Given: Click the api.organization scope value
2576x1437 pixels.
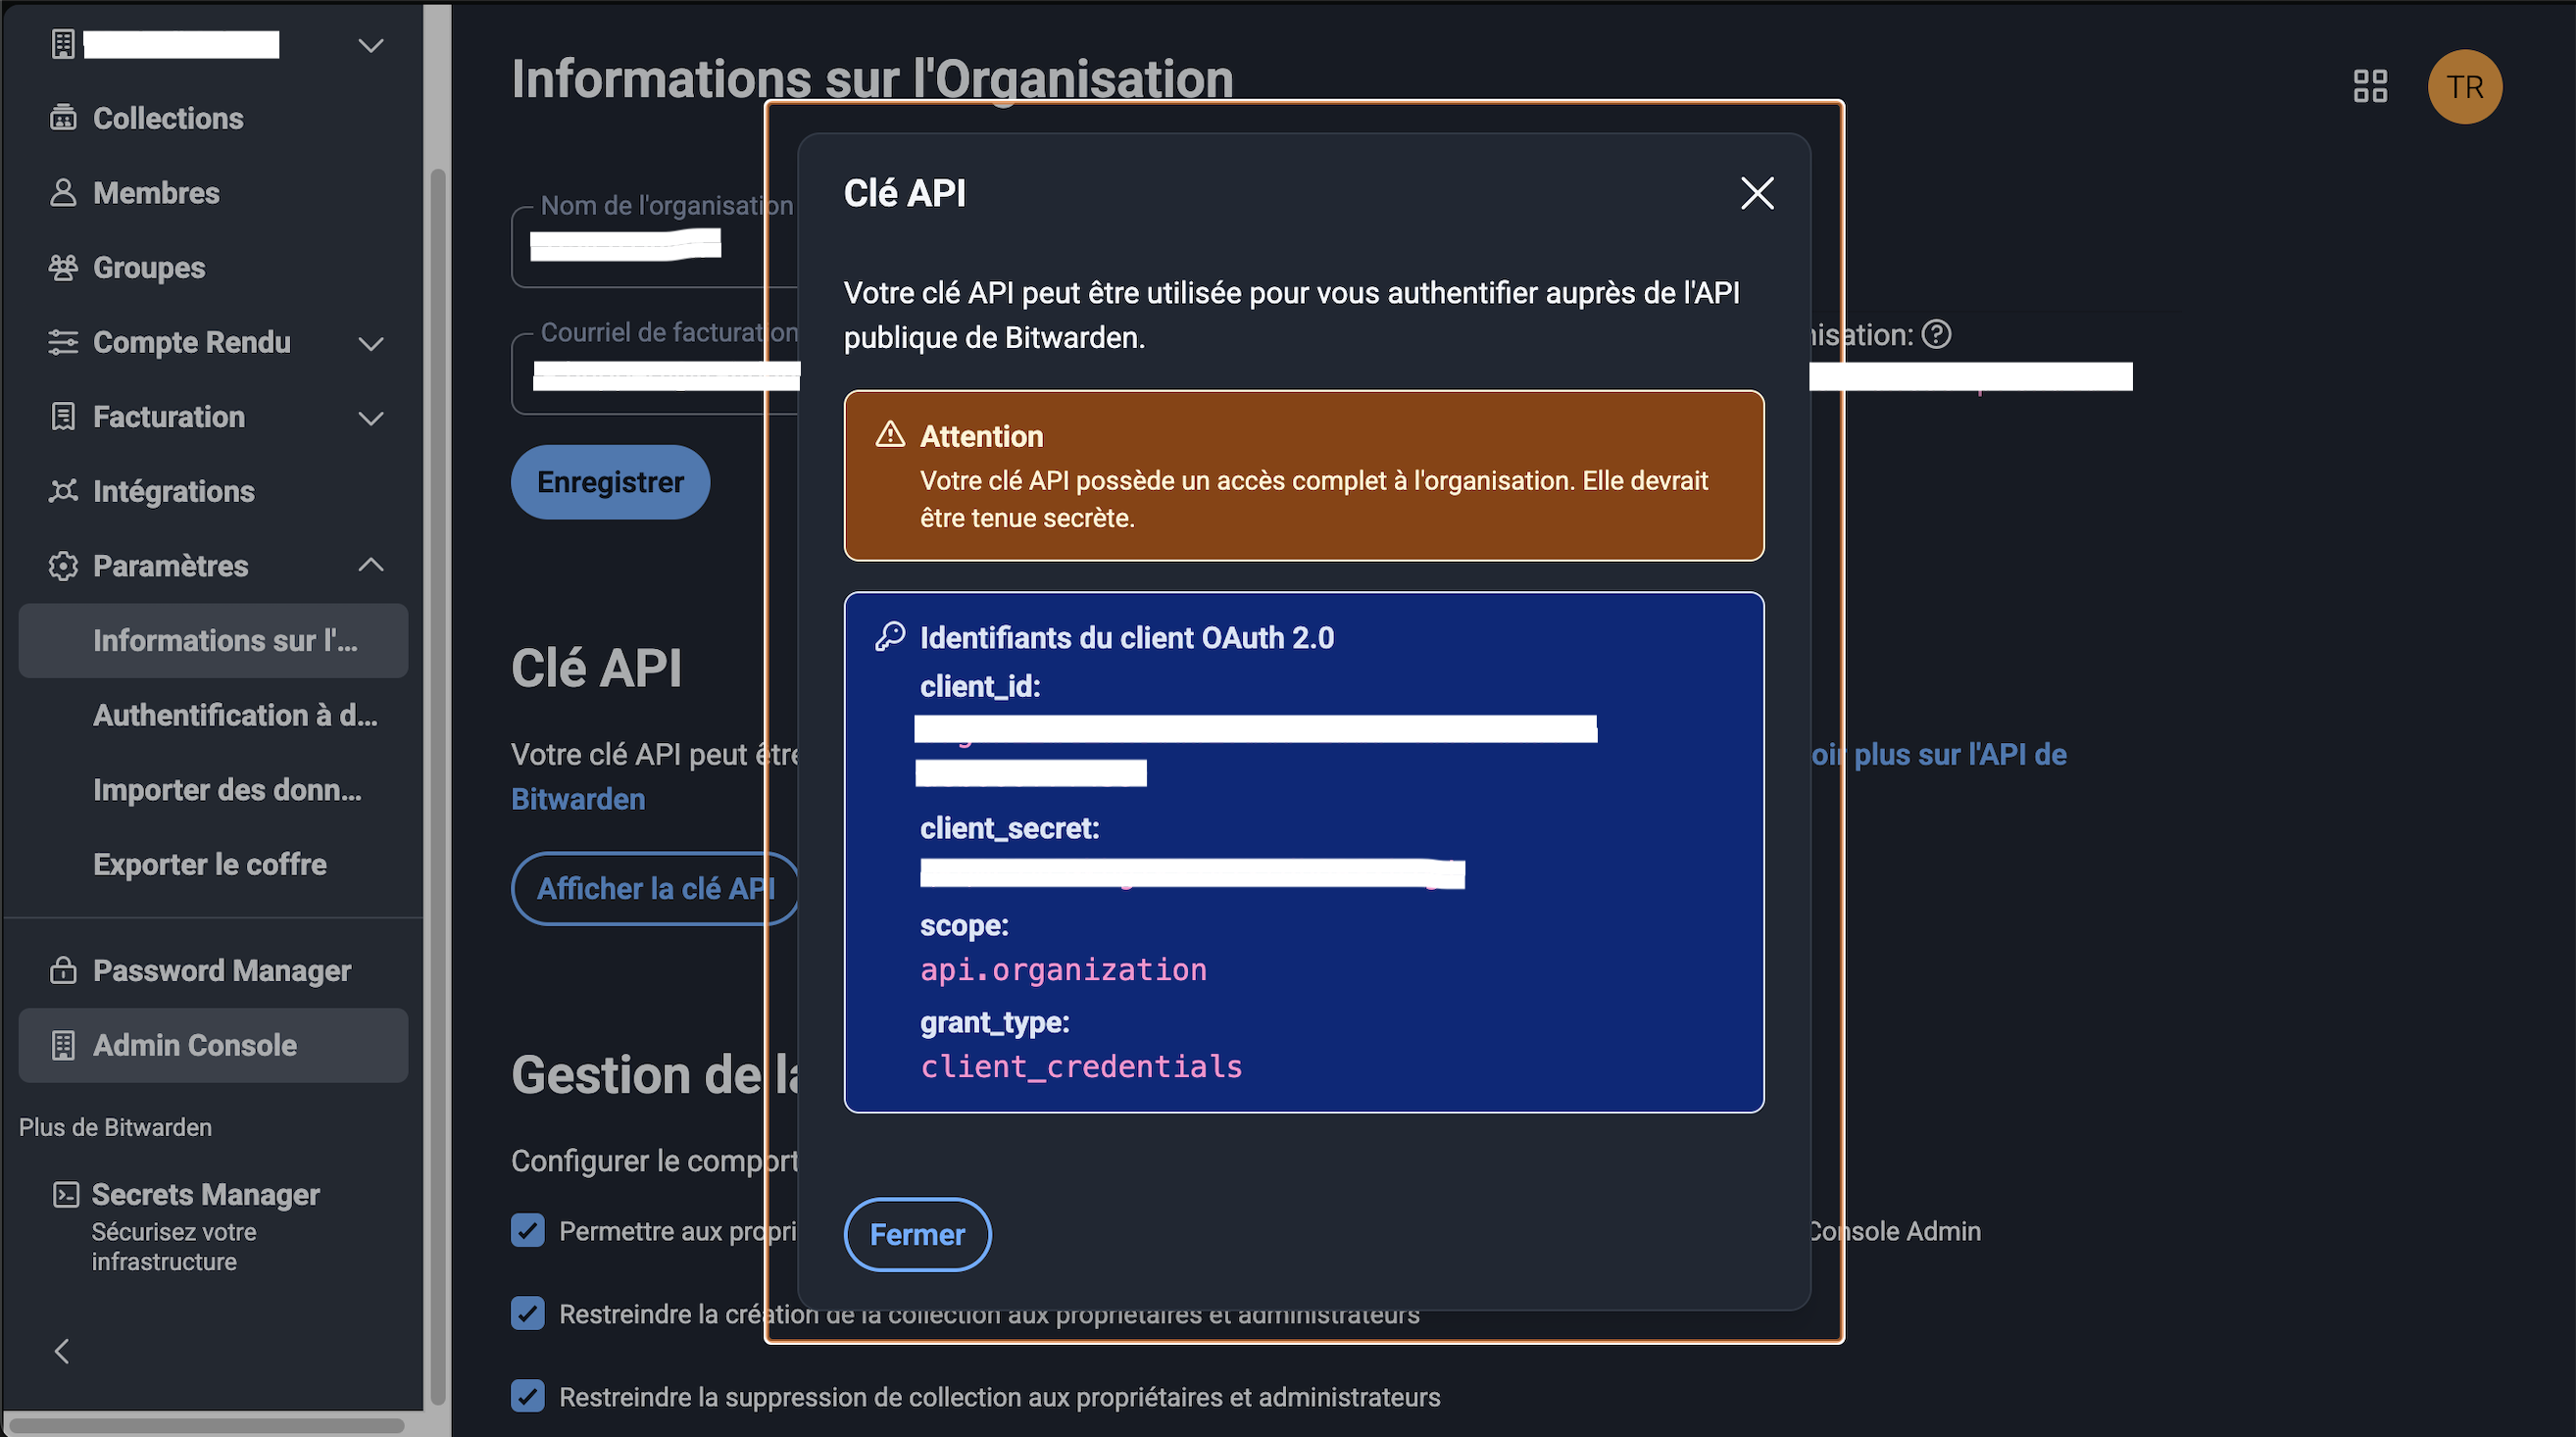Looking at the screenshot, I should [1063, 969].
